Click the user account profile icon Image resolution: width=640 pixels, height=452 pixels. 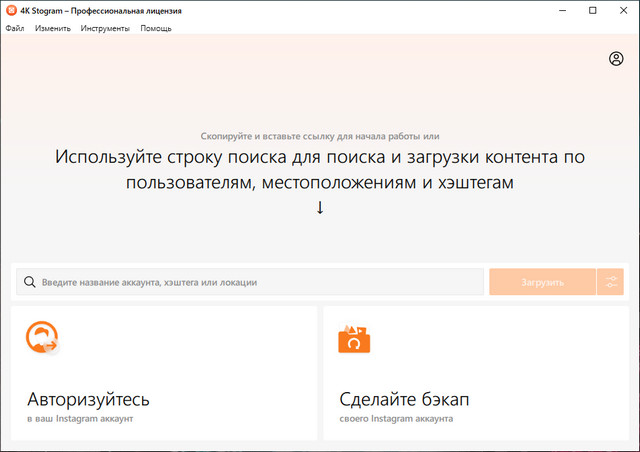click(616, 59)
